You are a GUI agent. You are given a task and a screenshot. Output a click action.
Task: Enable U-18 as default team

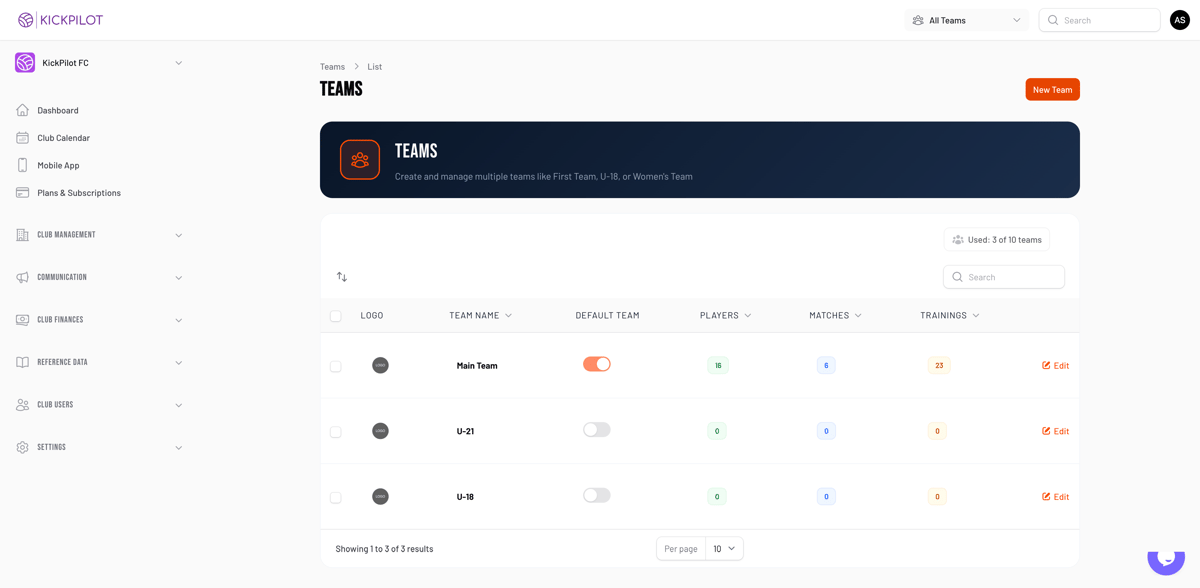pyautogui.click(x=596, y=495)
